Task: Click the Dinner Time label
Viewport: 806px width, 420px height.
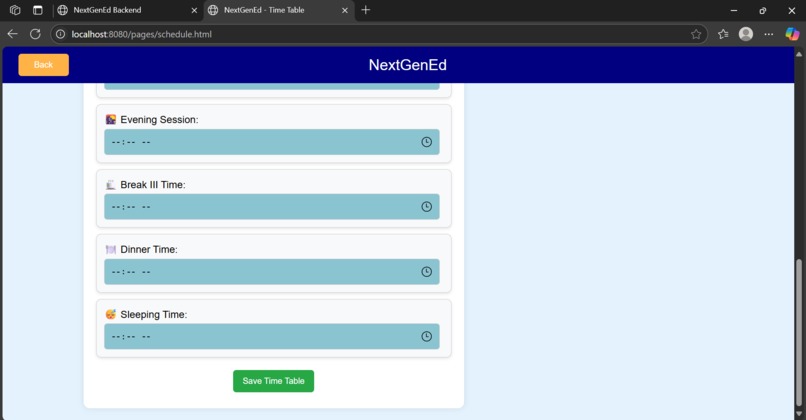Action: click(149, 249)
